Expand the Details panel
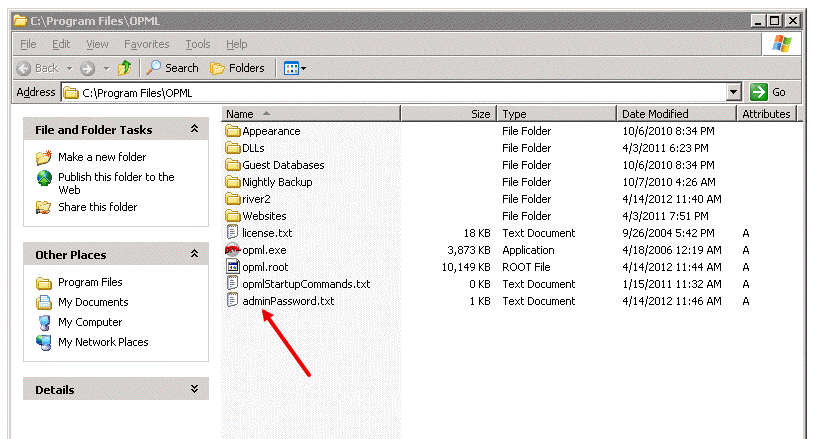 195,389
